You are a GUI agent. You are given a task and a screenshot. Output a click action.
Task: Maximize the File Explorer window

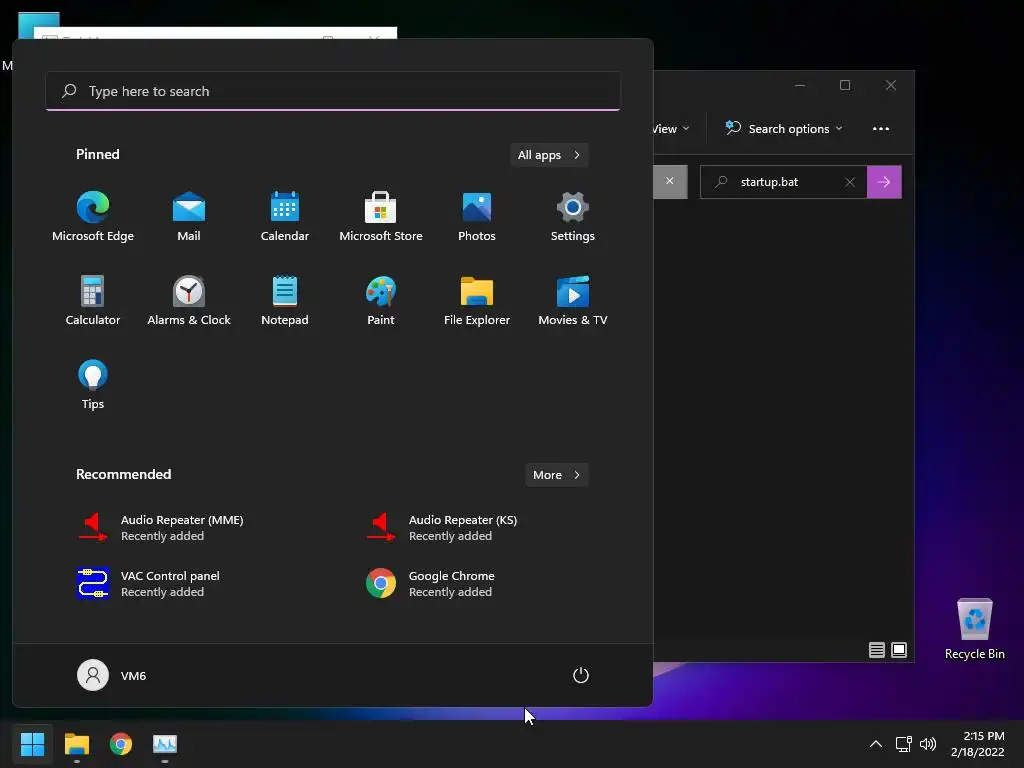(x=845, y=85)
